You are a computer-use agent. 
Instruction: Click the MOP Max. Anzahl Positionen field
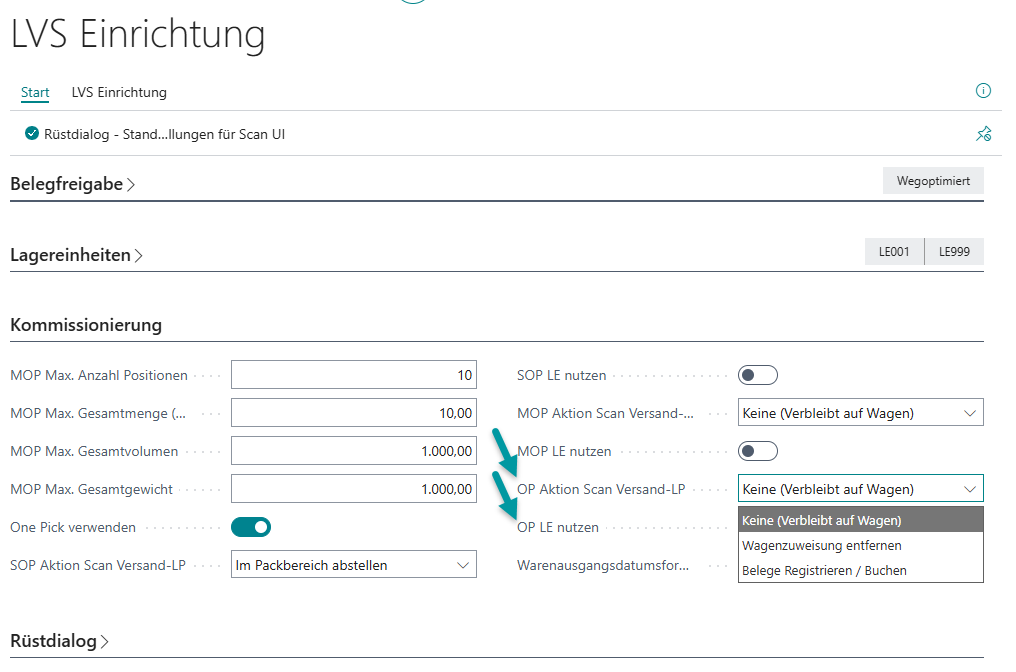coord(354,375)
